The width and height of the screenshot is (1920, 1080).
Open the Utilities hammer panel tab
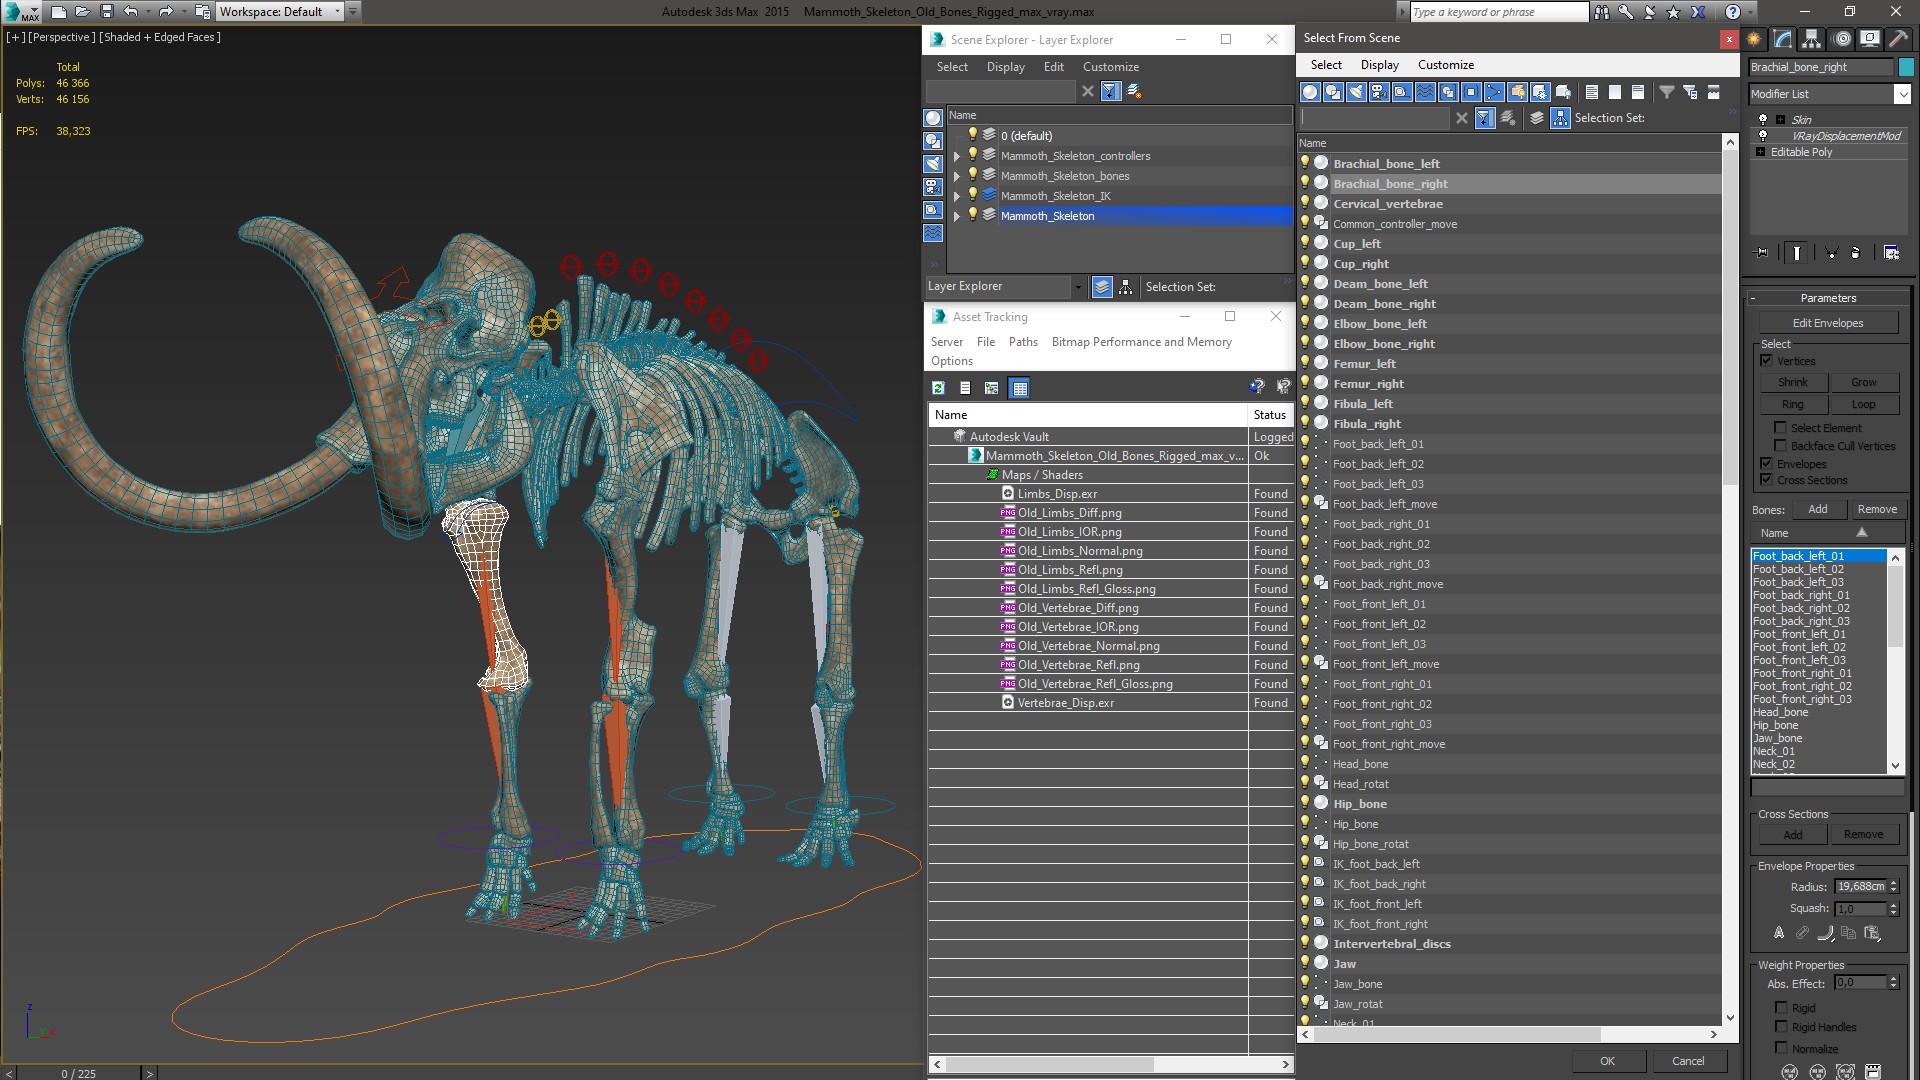1897,39
